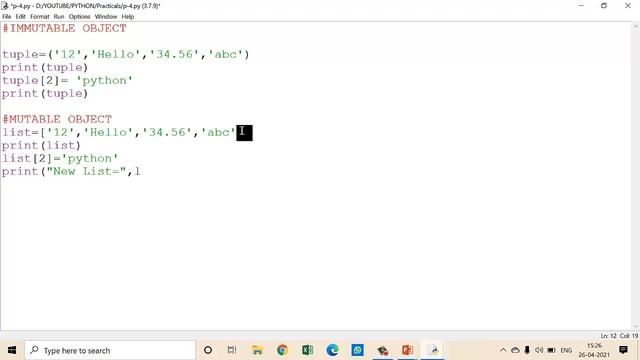Open OneDrive cloud tray icon
The width and height of the screenshot is (640, 360).
click(515, 350)
